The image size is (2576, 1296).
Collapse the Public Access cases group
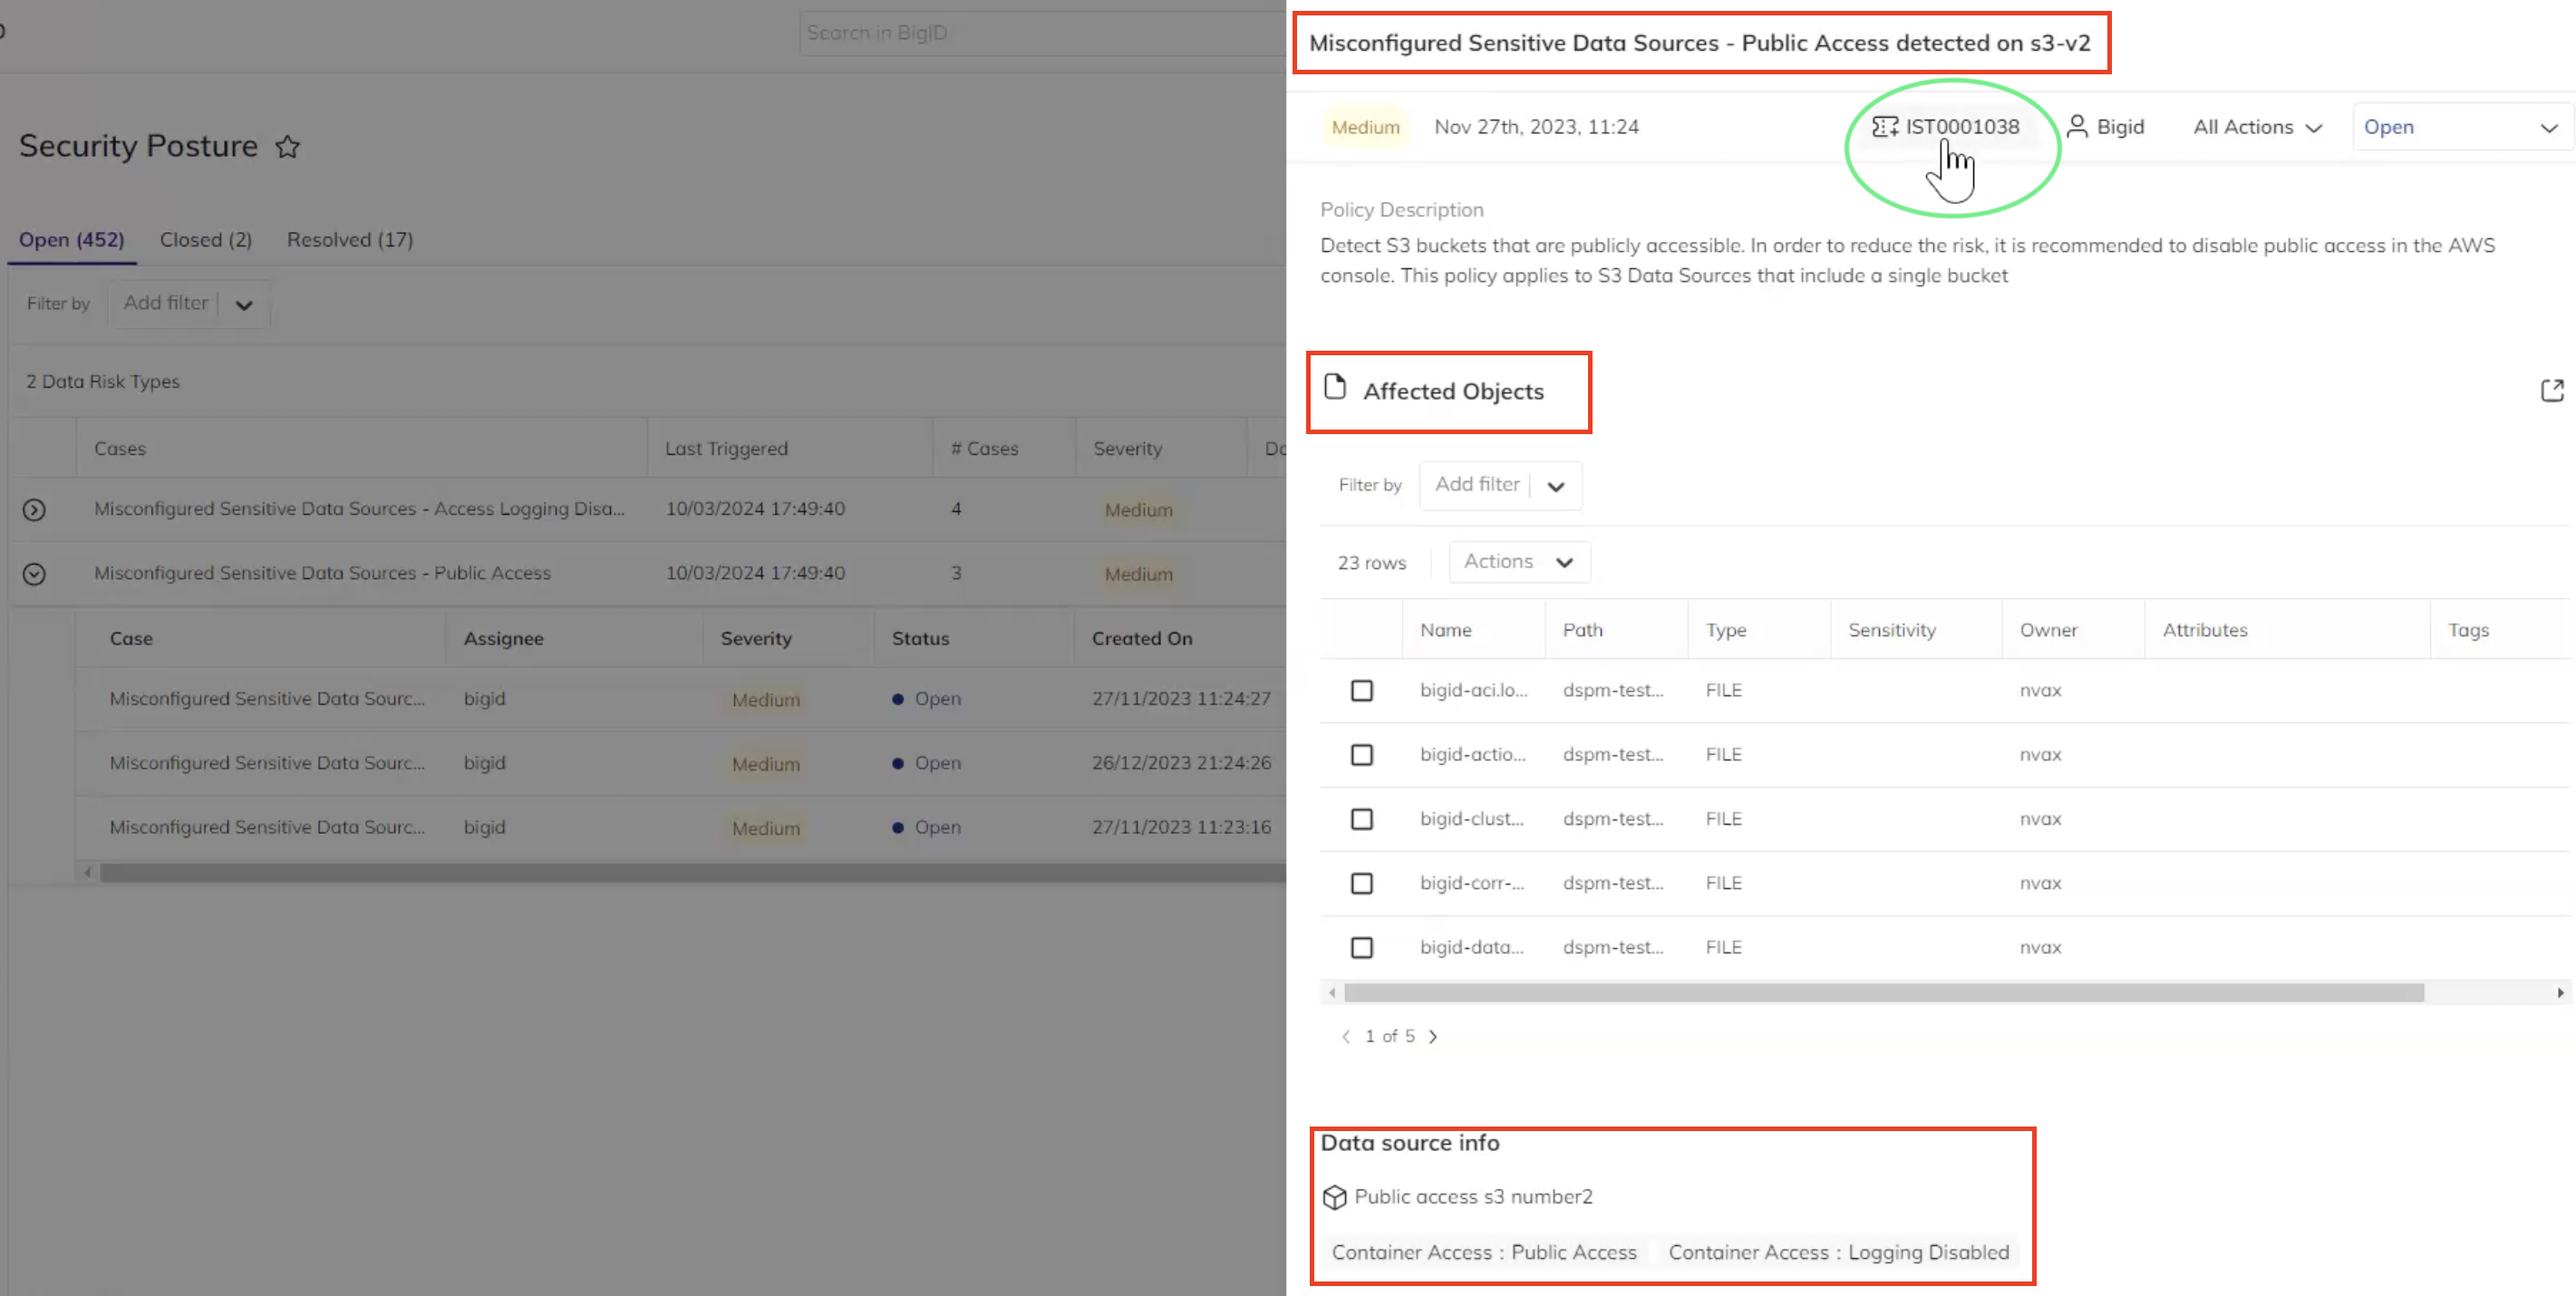(34, 573)
